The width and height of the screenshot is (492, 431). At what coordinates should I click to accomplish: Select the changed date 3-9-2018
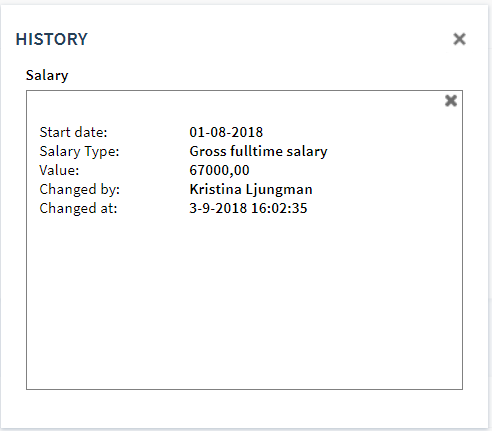[218, 208]
